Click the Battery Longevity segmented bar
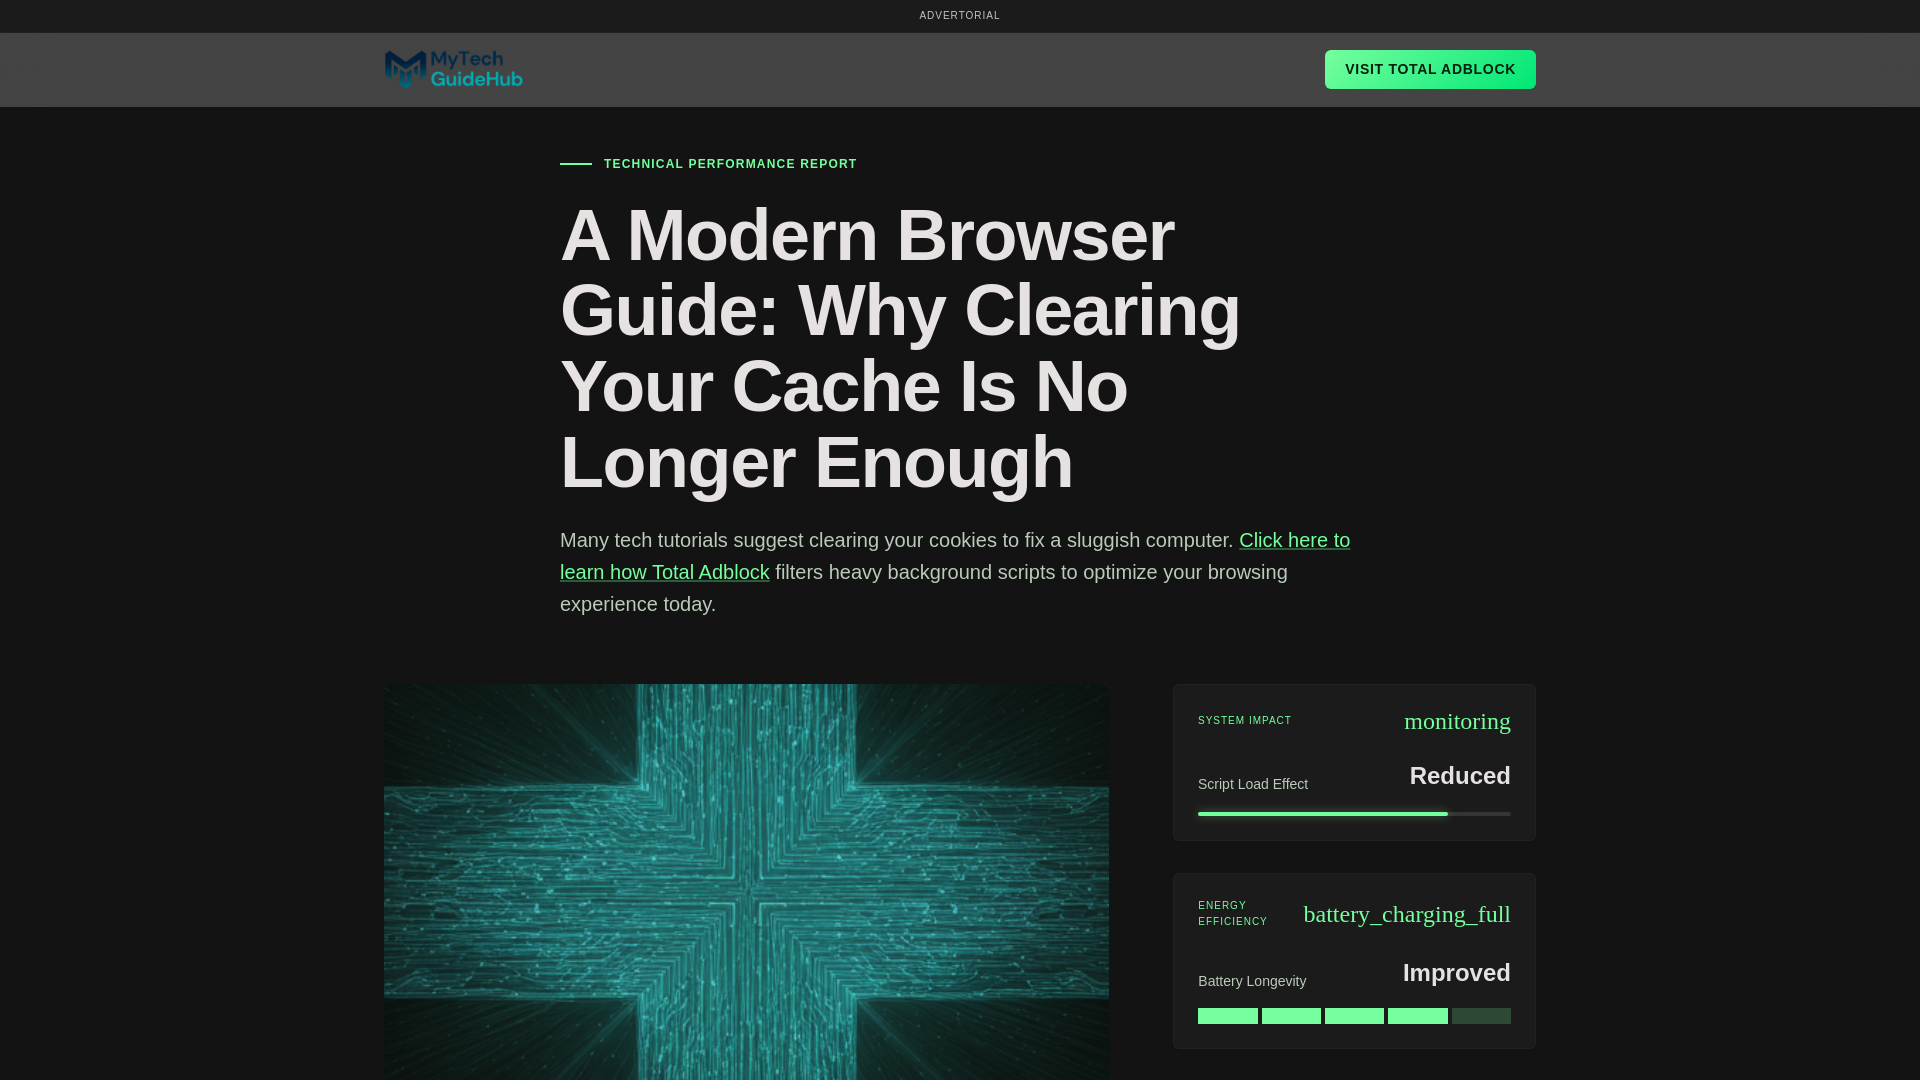 1354,1016
